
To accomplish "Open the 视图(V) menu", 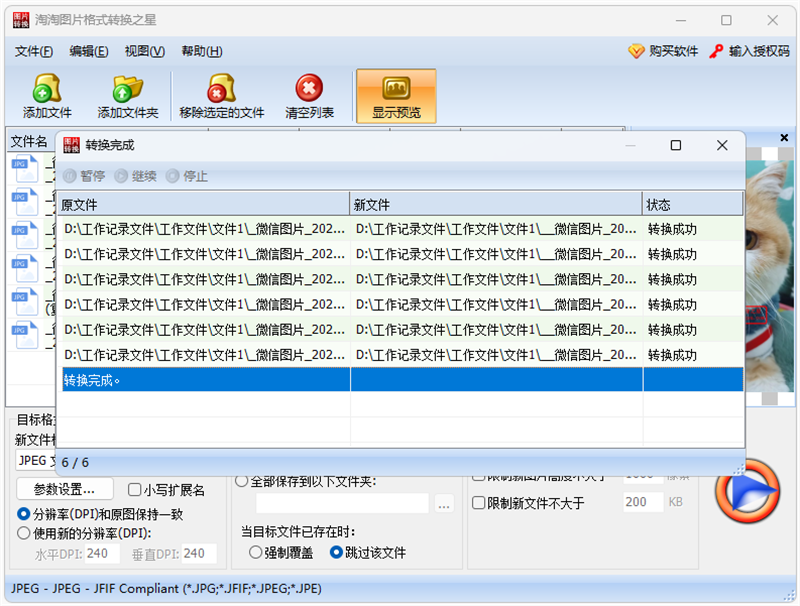I will tap(145, 51).
